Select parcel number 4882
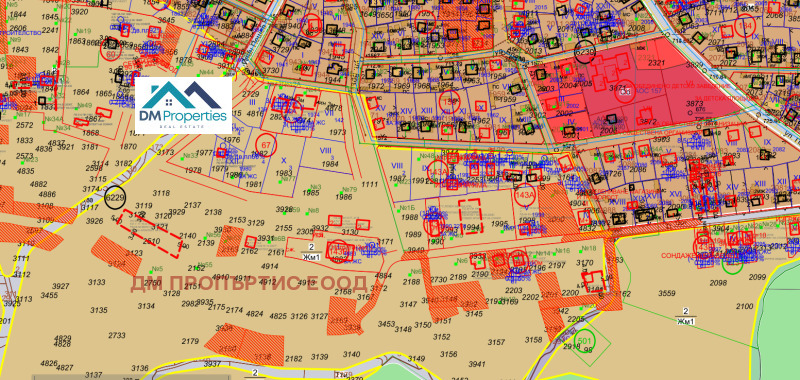 click(x=39, y=184)
